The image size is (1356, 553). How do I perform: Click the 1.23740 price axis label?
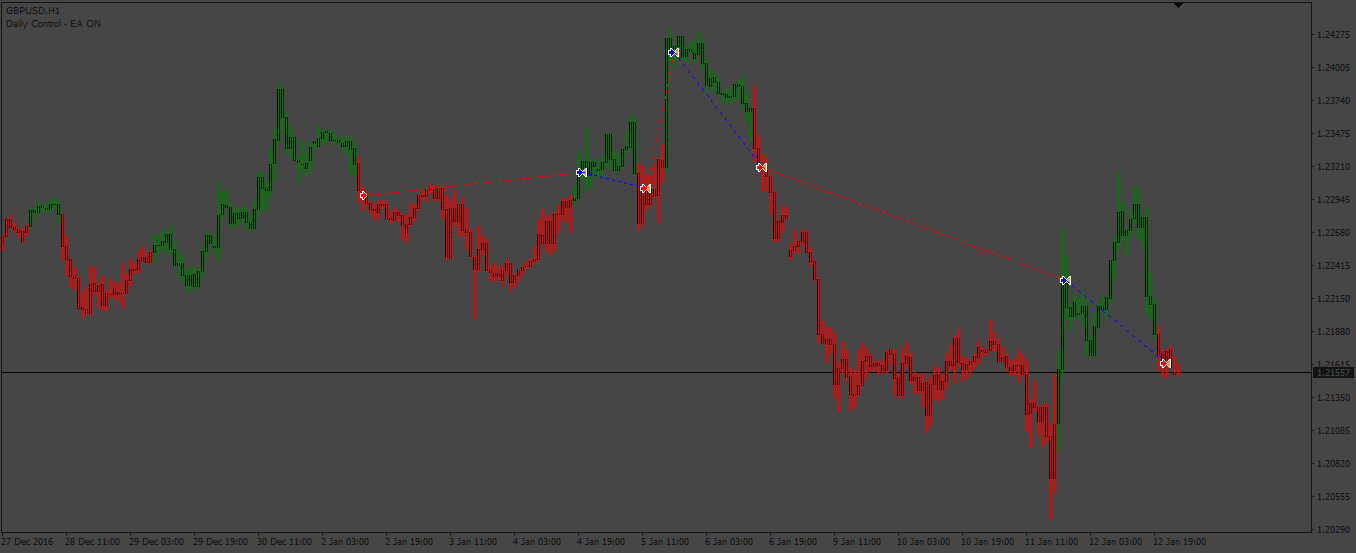coord(1333,101)
